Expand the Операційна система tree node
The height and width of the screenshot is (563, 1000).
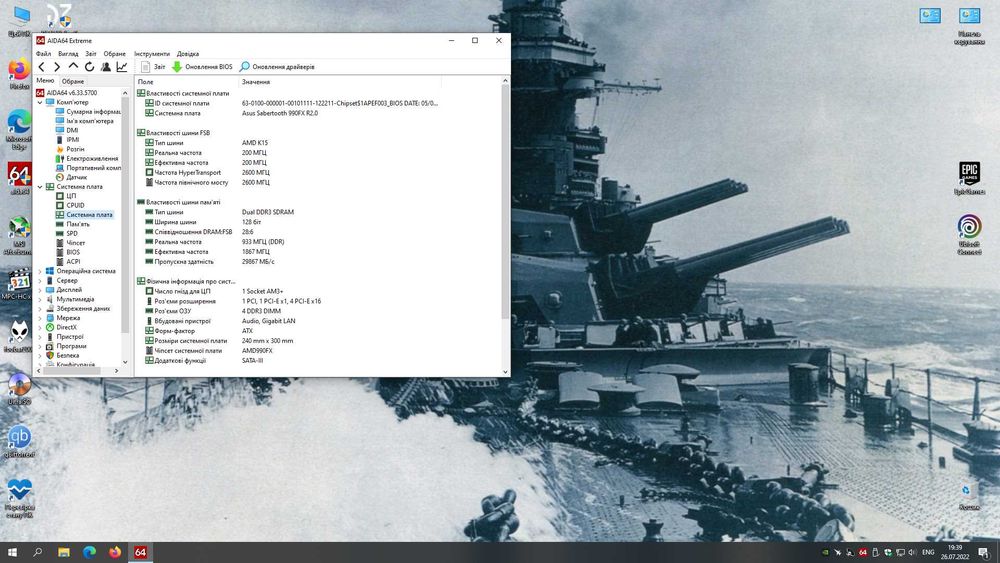[x=40, y=271]
